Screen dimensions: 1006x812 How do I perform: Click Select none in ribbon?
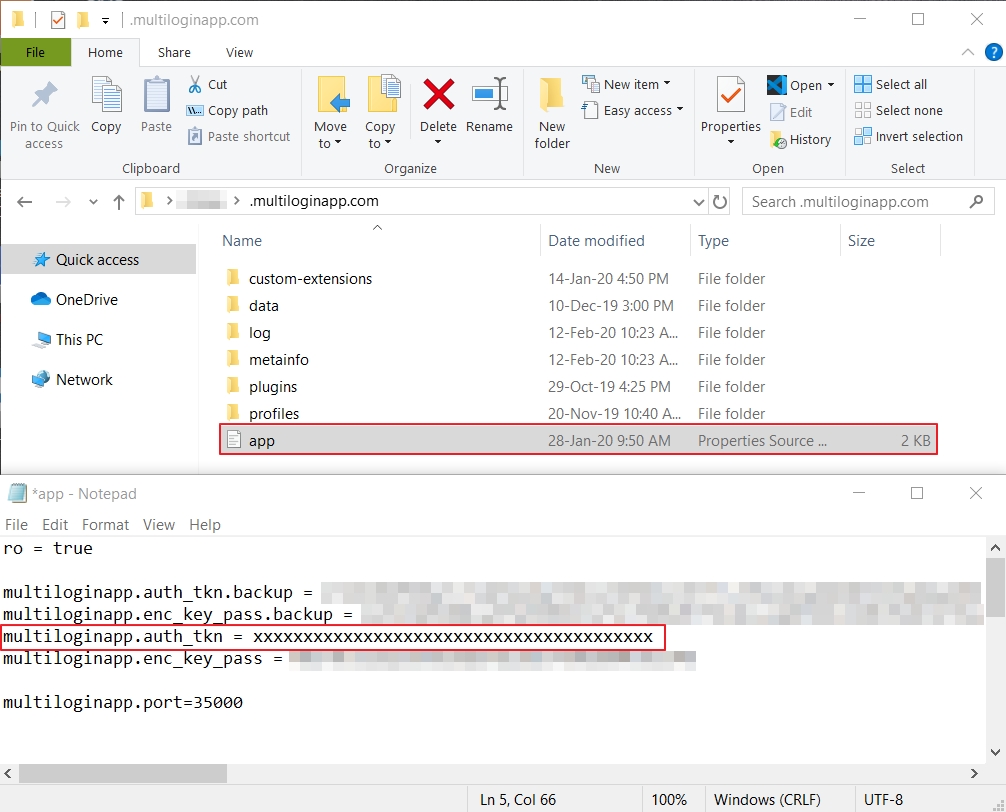[x=898, y=110]
